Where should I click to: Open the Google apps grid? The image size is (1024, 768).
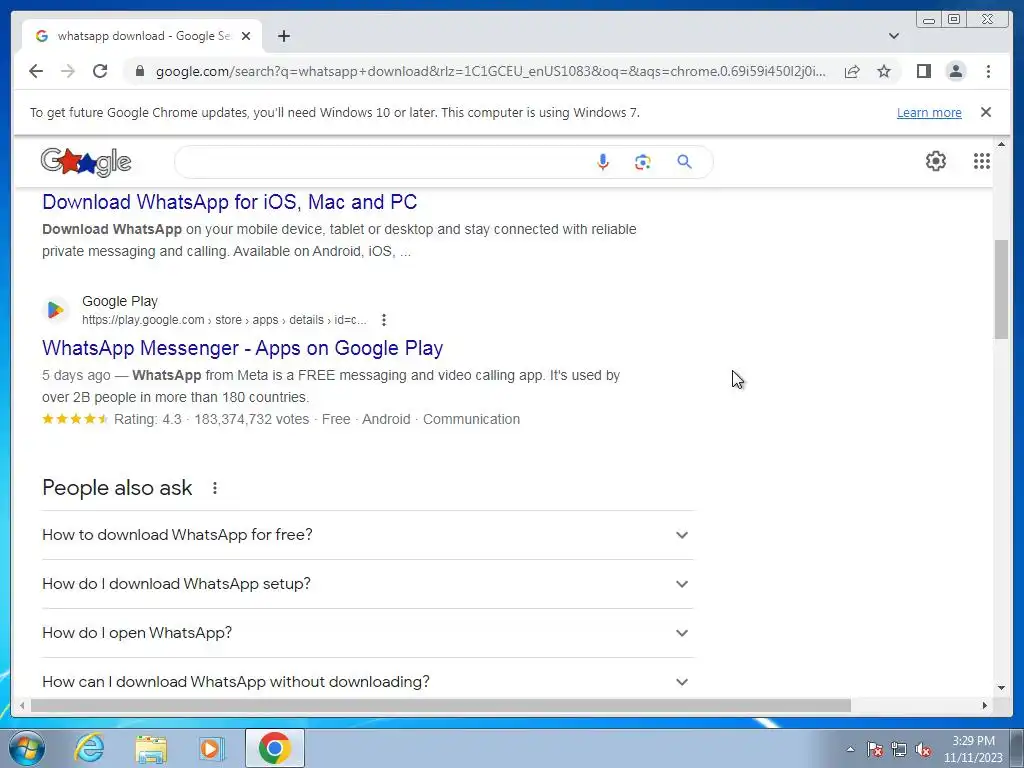[982, 161]
